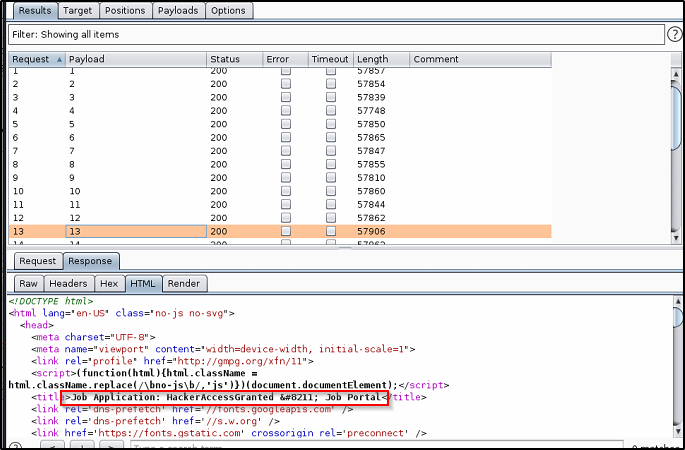Select the row with length 57847
685x450 pixels.
point(280,151)
